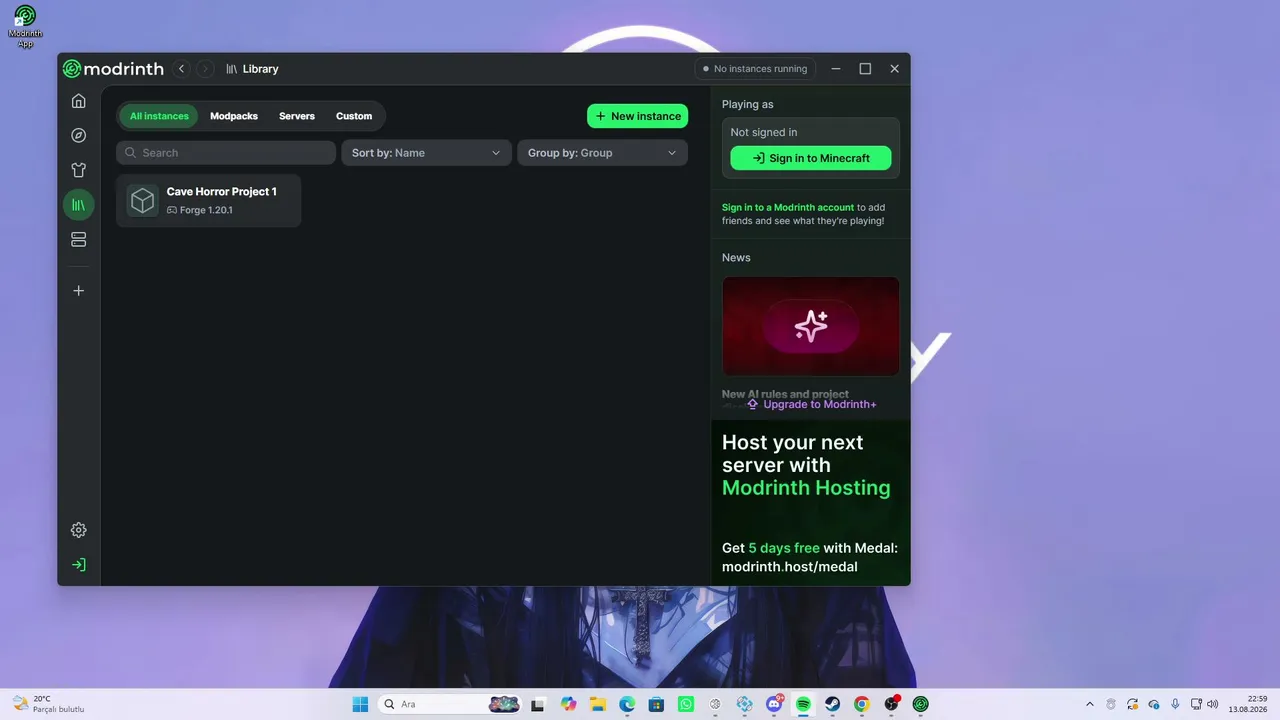Navigate back with the left arrow
The width and height of the screenshot is (1280, 720).
[x=181, y=69]
